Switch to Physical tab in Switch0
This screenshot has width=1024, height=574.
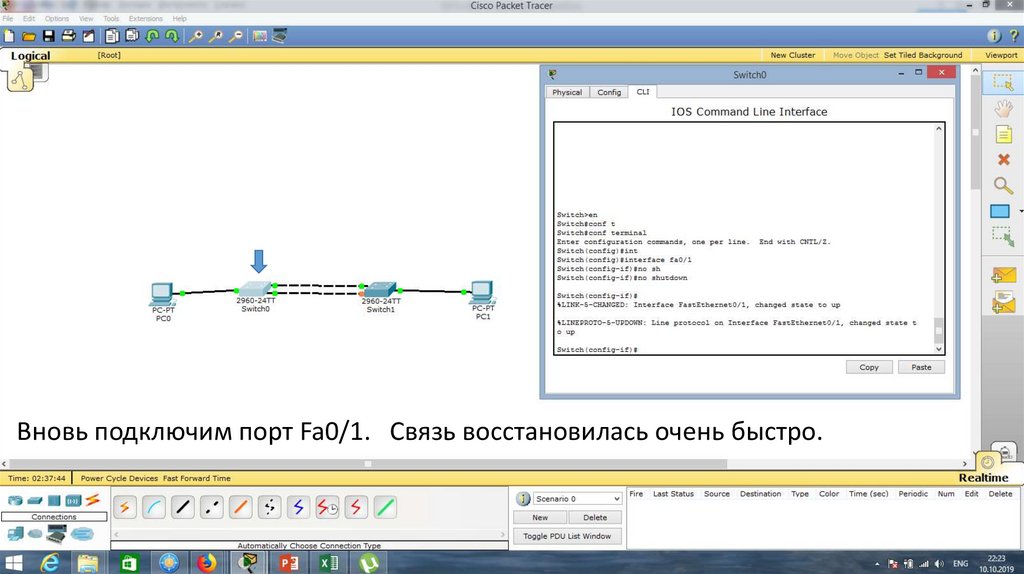[567, 92]
